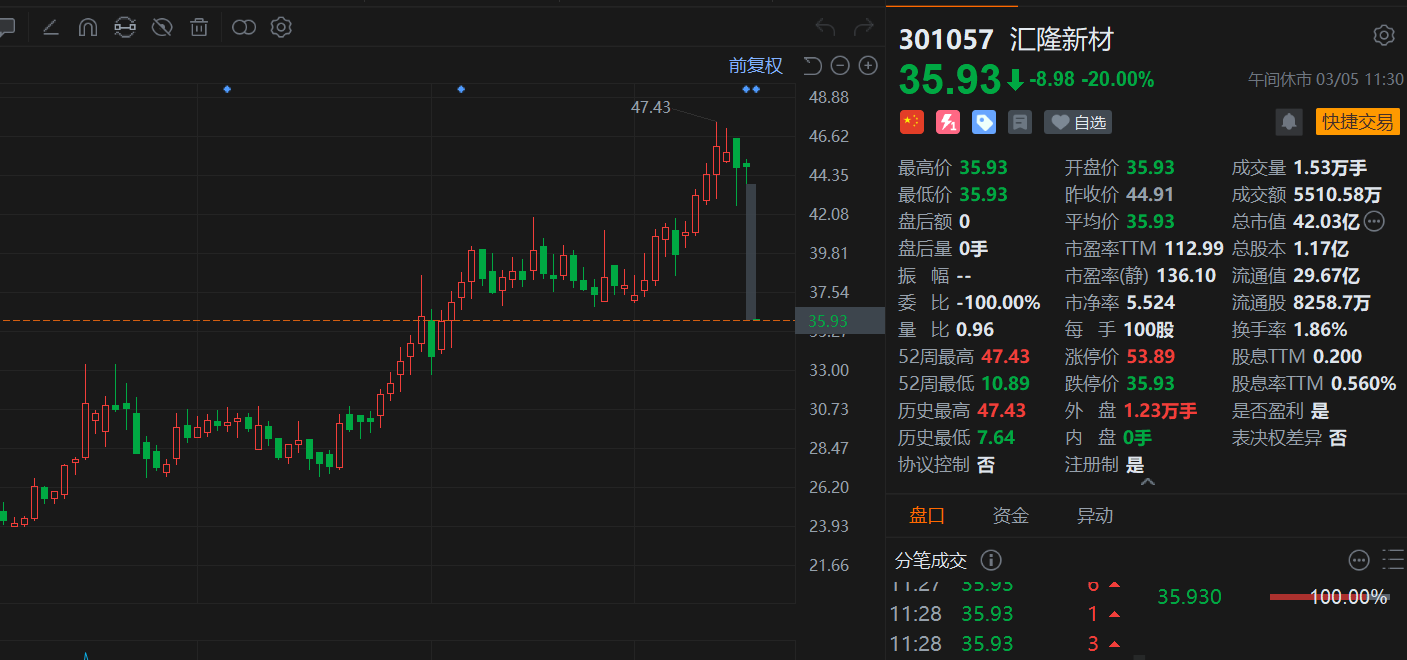Click the first blue event marker on chart
The height and width of the screenshot is (660, 1407).
pos(227,89)
